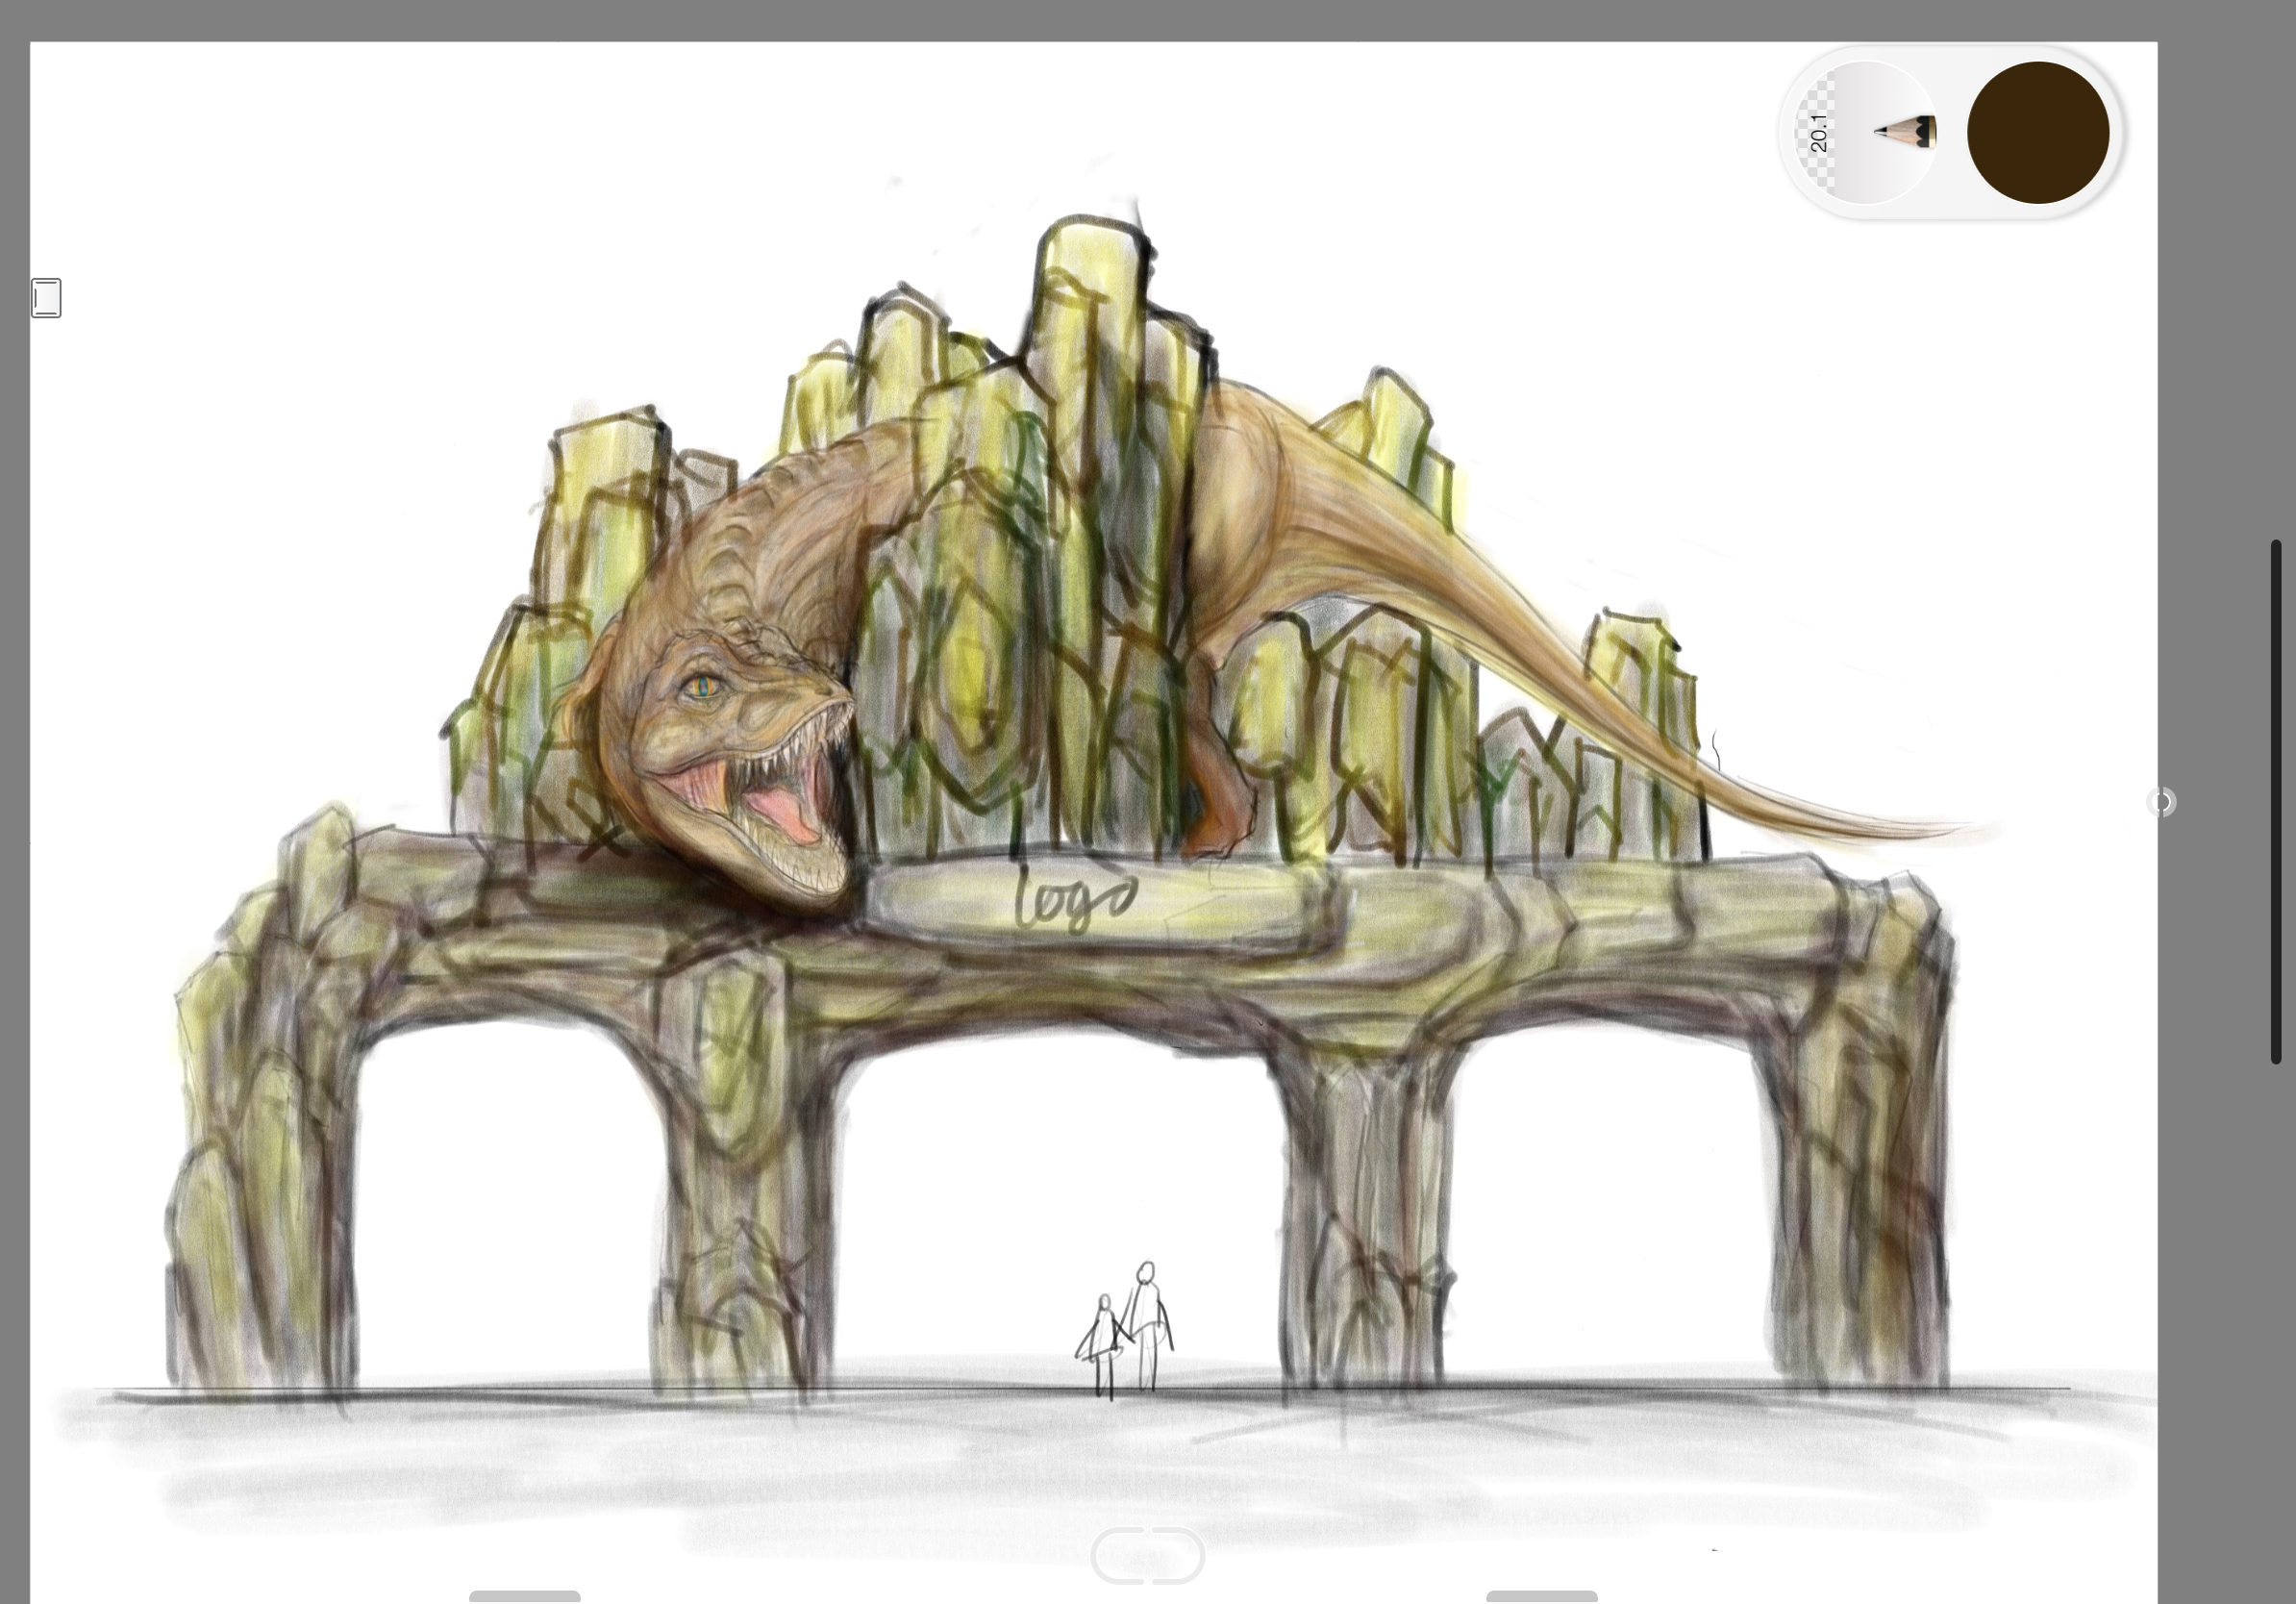Click the bottom-left gray tab handle
The width and height of the screenshot is (2296, 1604).
coord(524,1596)
